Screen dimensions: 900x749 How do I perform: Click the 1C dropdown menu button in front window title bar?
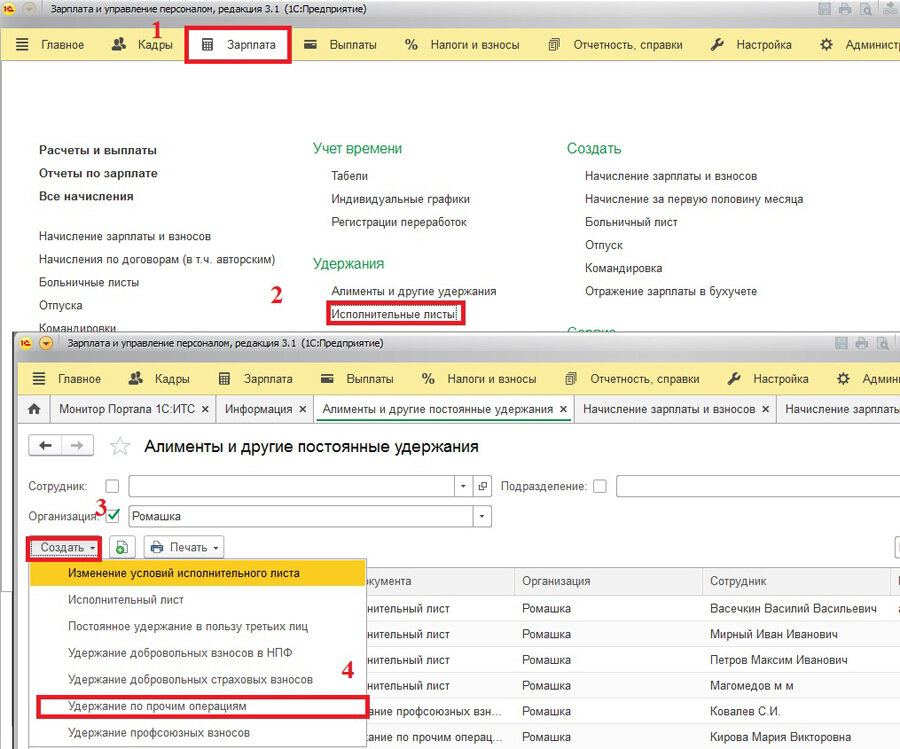coord(45,343)
